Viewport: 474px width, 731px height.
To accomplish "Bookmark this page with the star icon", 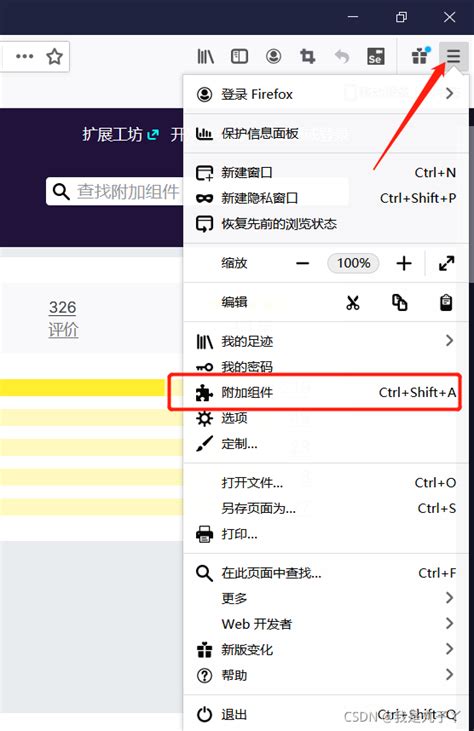I will tap(55, 57).
